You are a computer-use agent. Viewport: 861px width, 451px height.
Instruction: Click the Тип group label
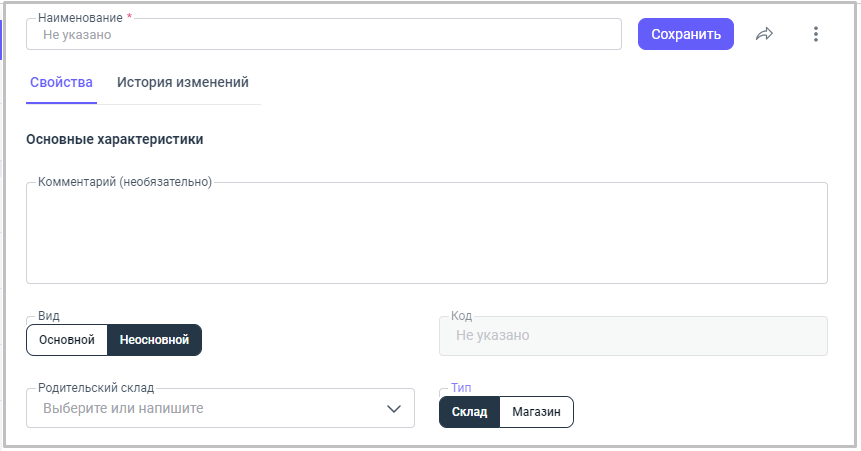[461, 388]
